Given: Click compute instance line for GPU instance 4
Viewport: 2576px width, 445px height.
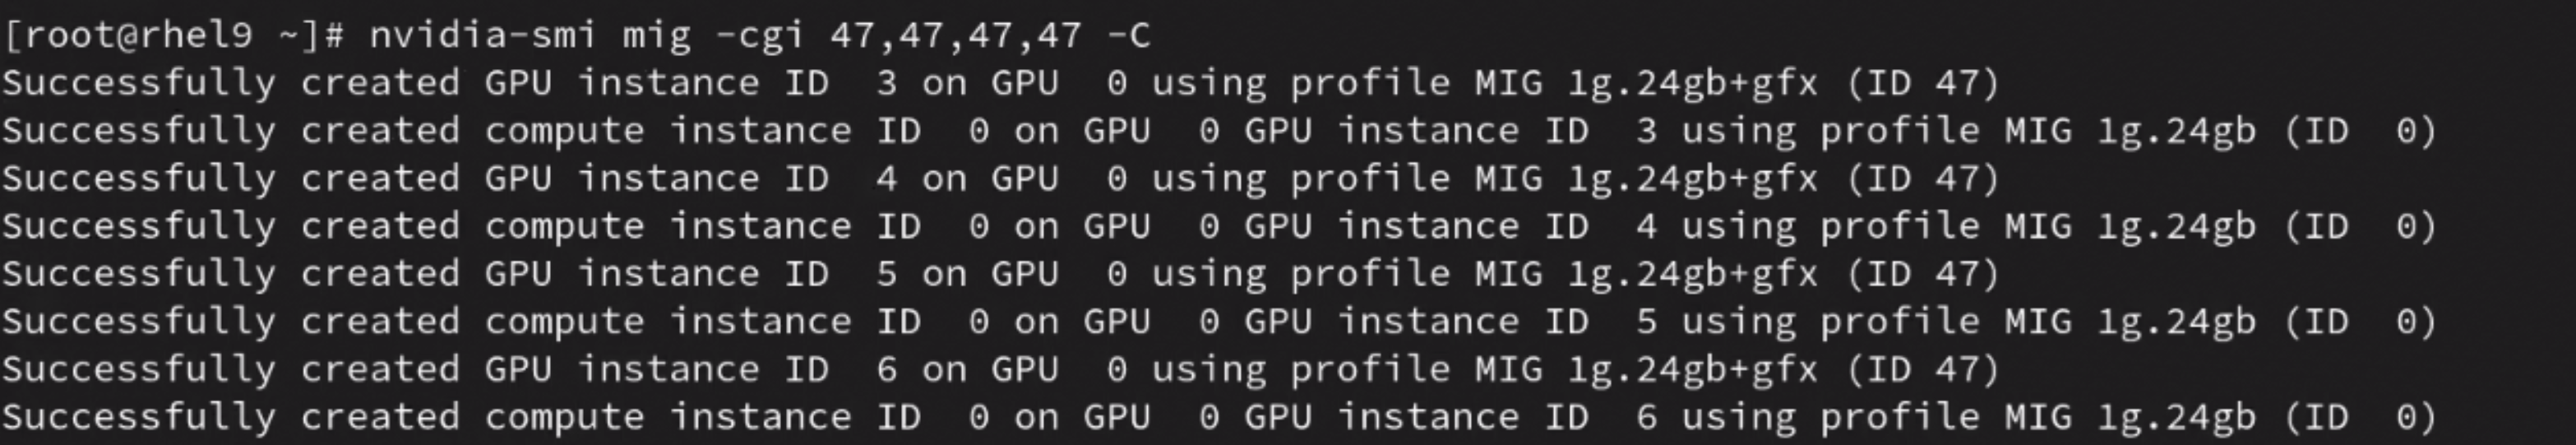Looking at the screenshot, I should (x=1218, y=227).
